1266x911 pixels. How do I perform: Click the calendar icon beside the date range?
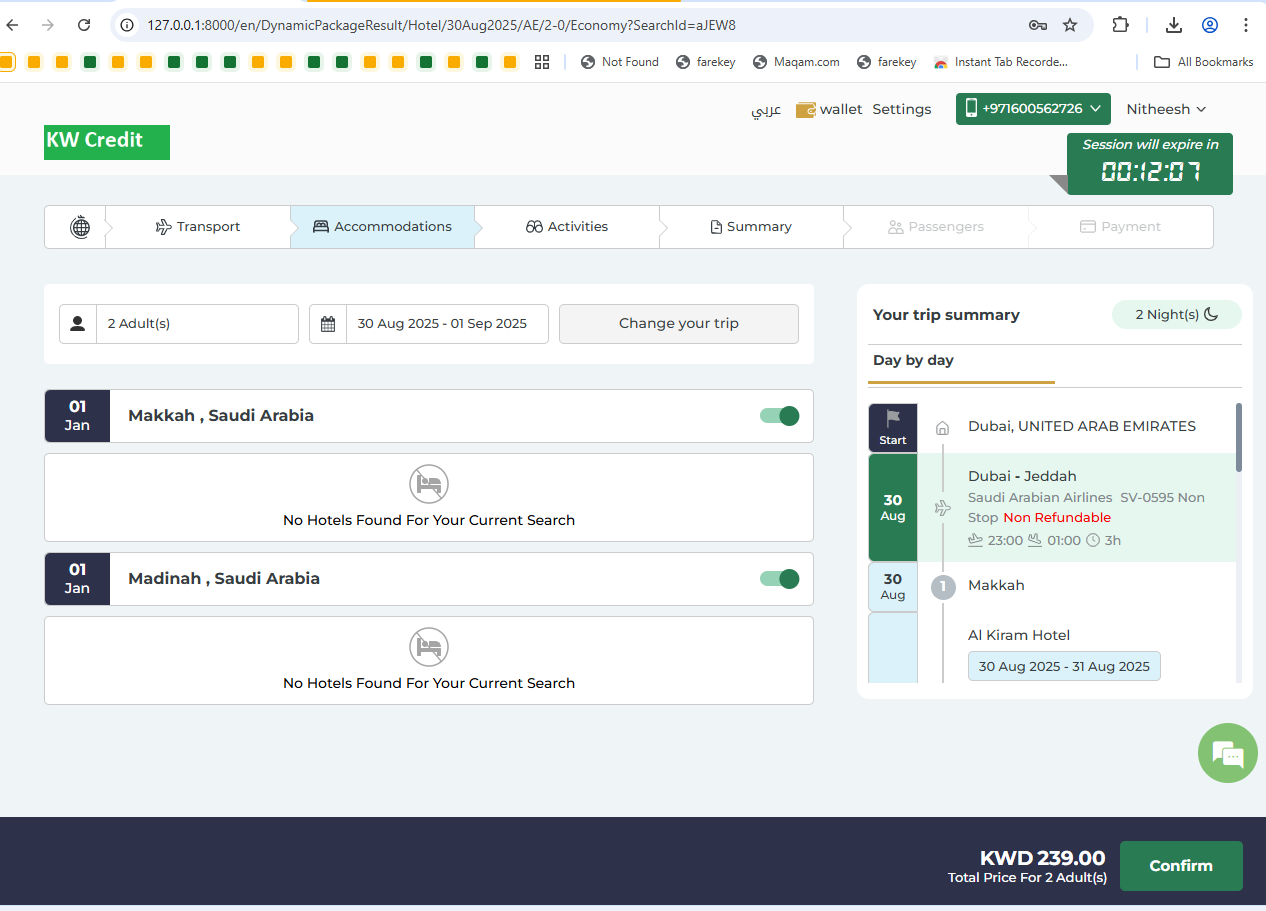(328, 324)
